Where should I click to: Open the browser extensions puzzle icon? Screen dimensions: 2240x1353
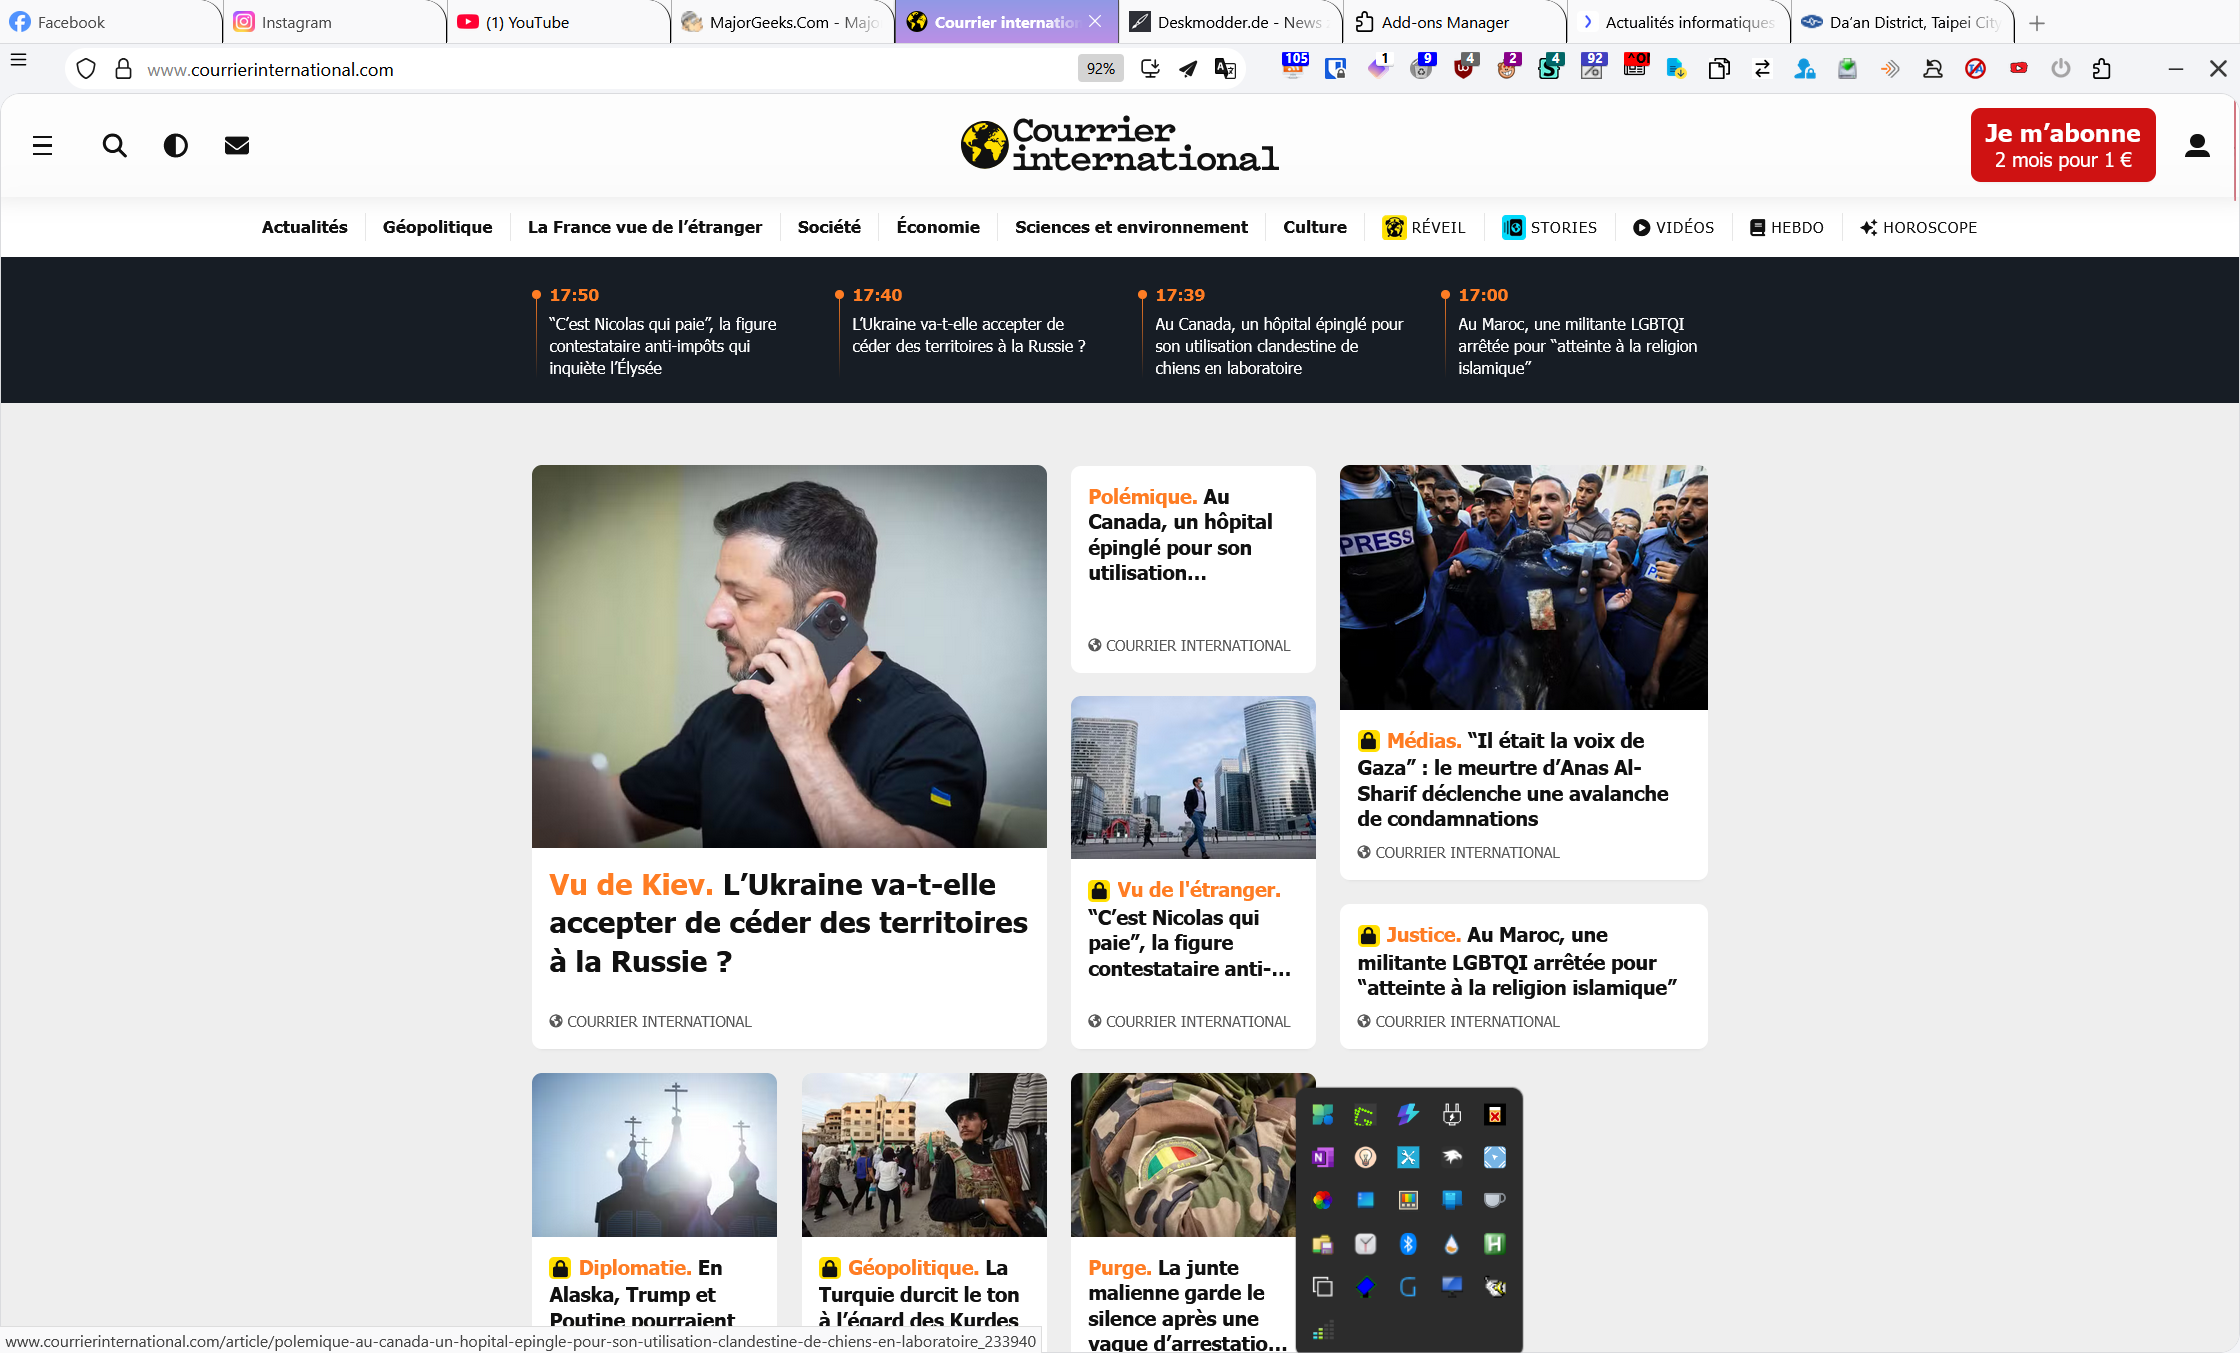[2102, 69]
